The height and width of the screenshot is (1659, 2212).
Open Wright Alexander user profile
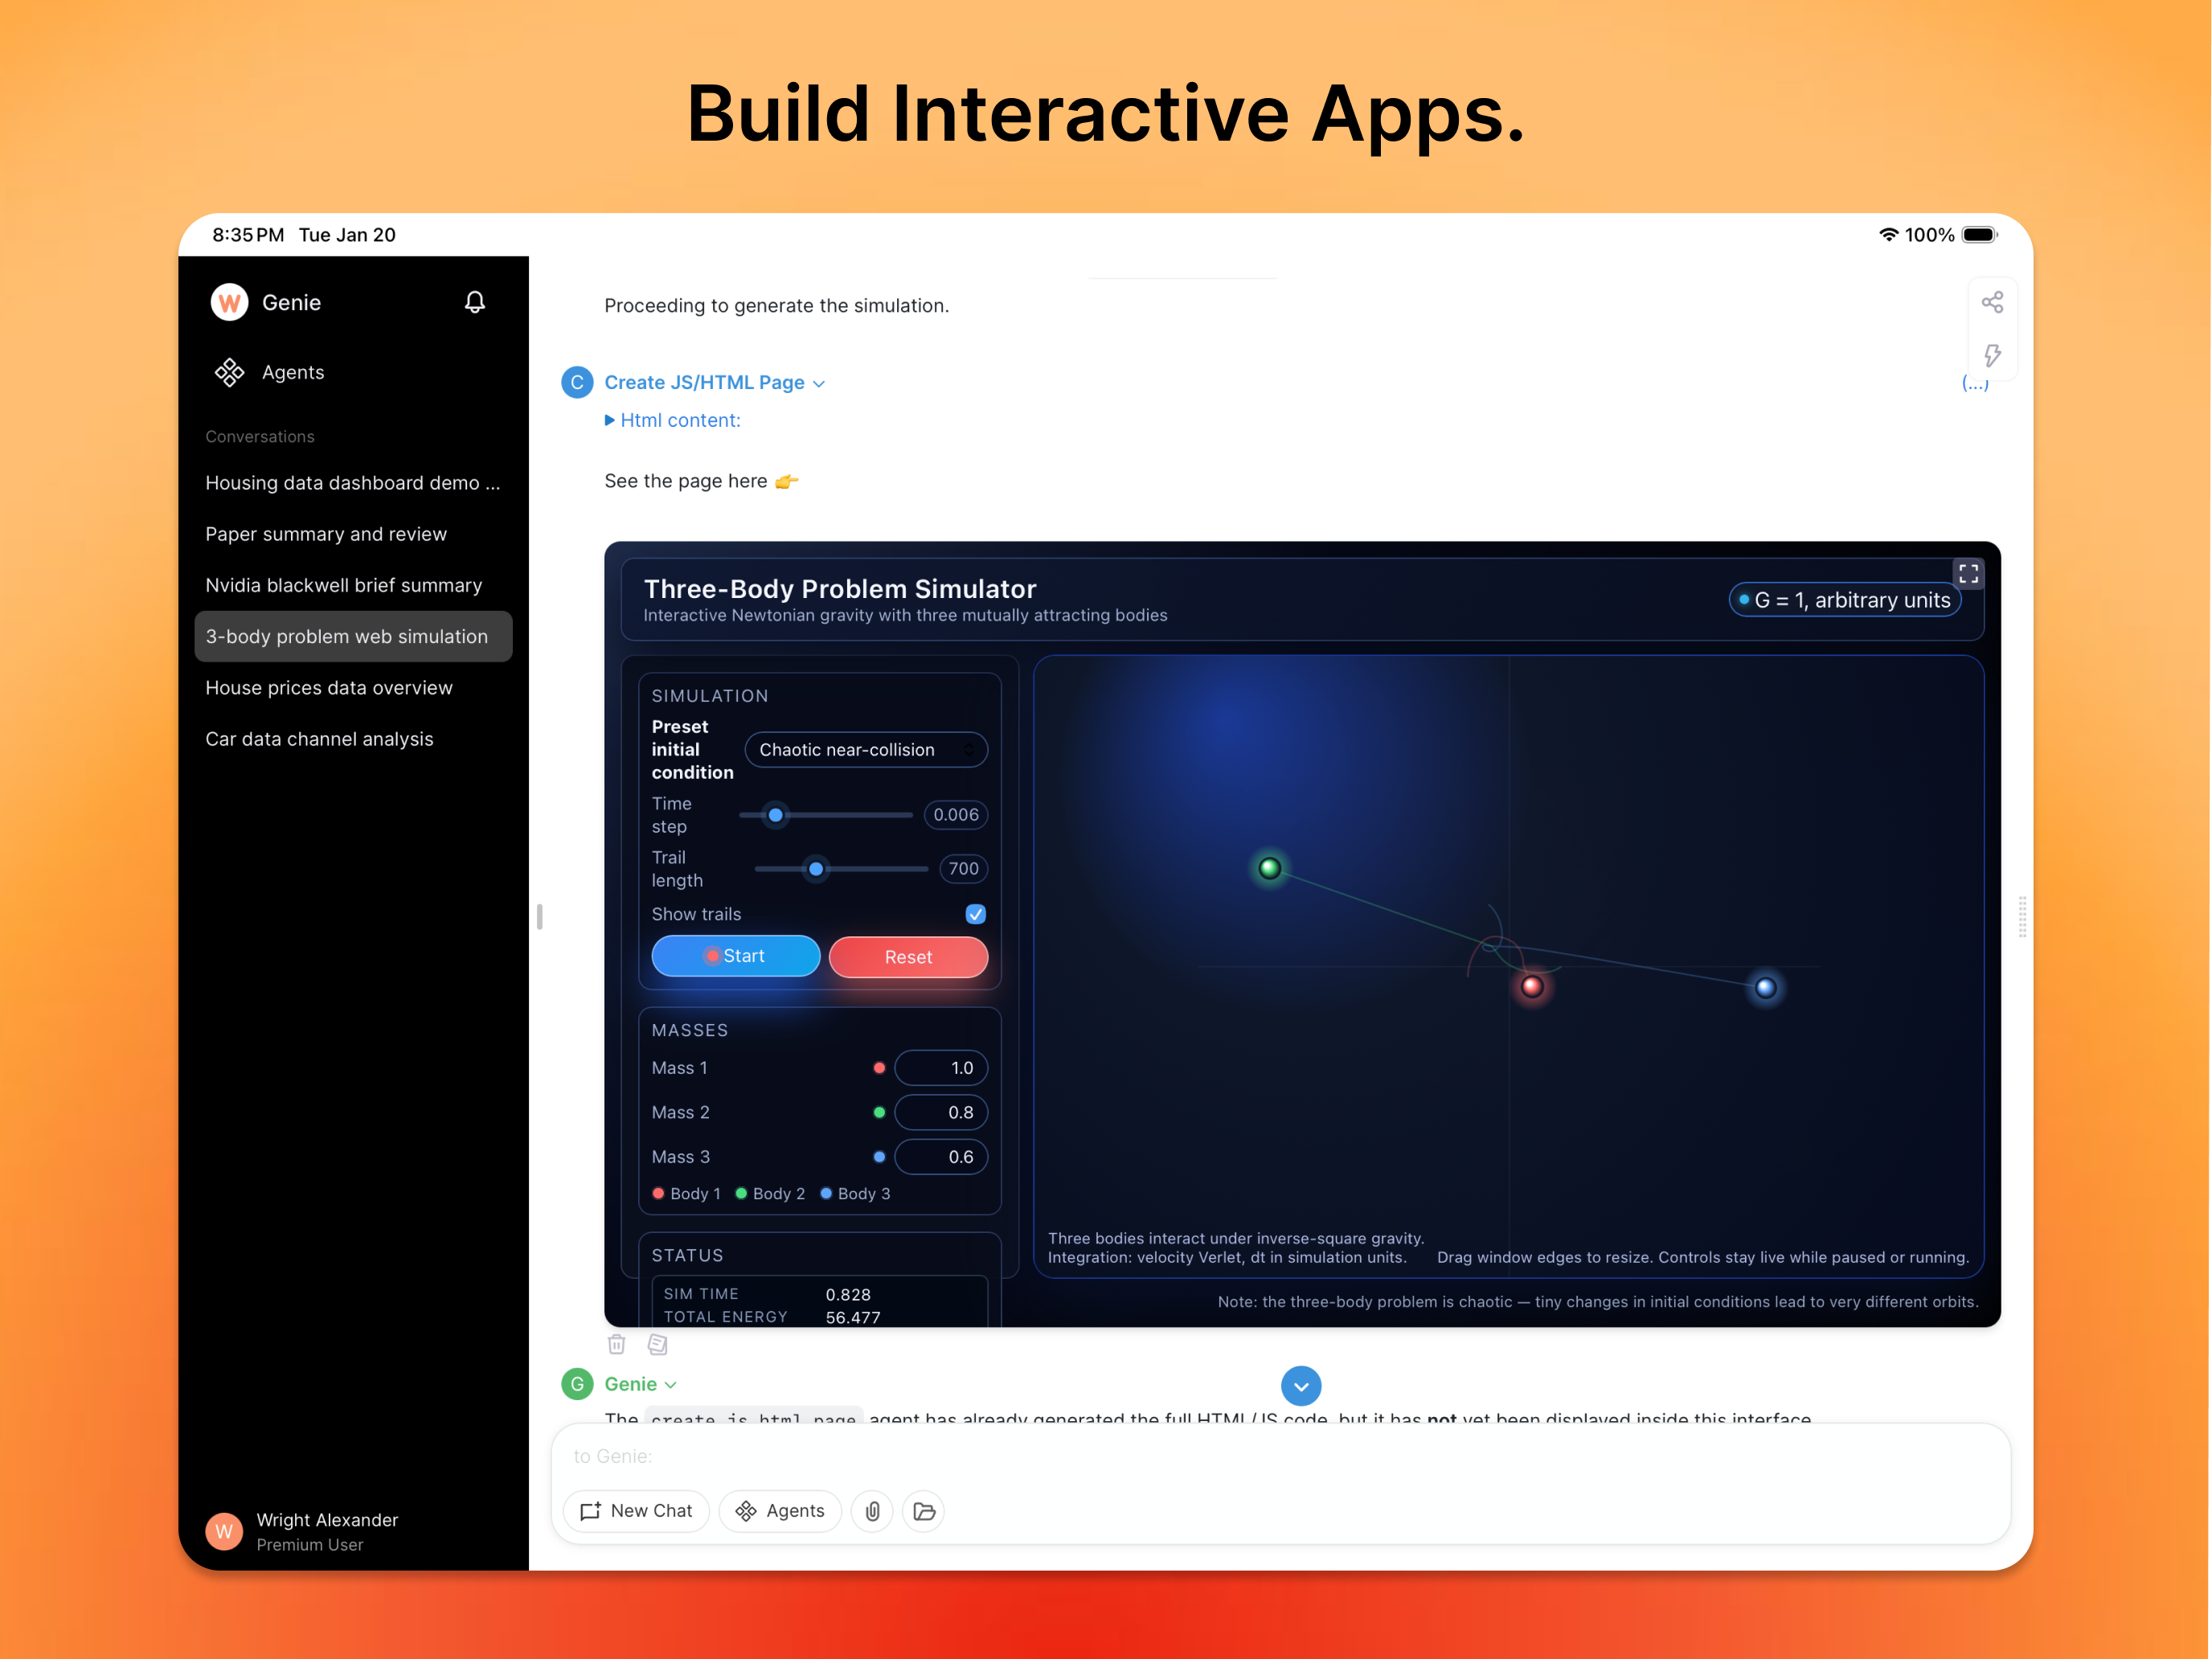pyautogui.click(x=302, y=1531)
